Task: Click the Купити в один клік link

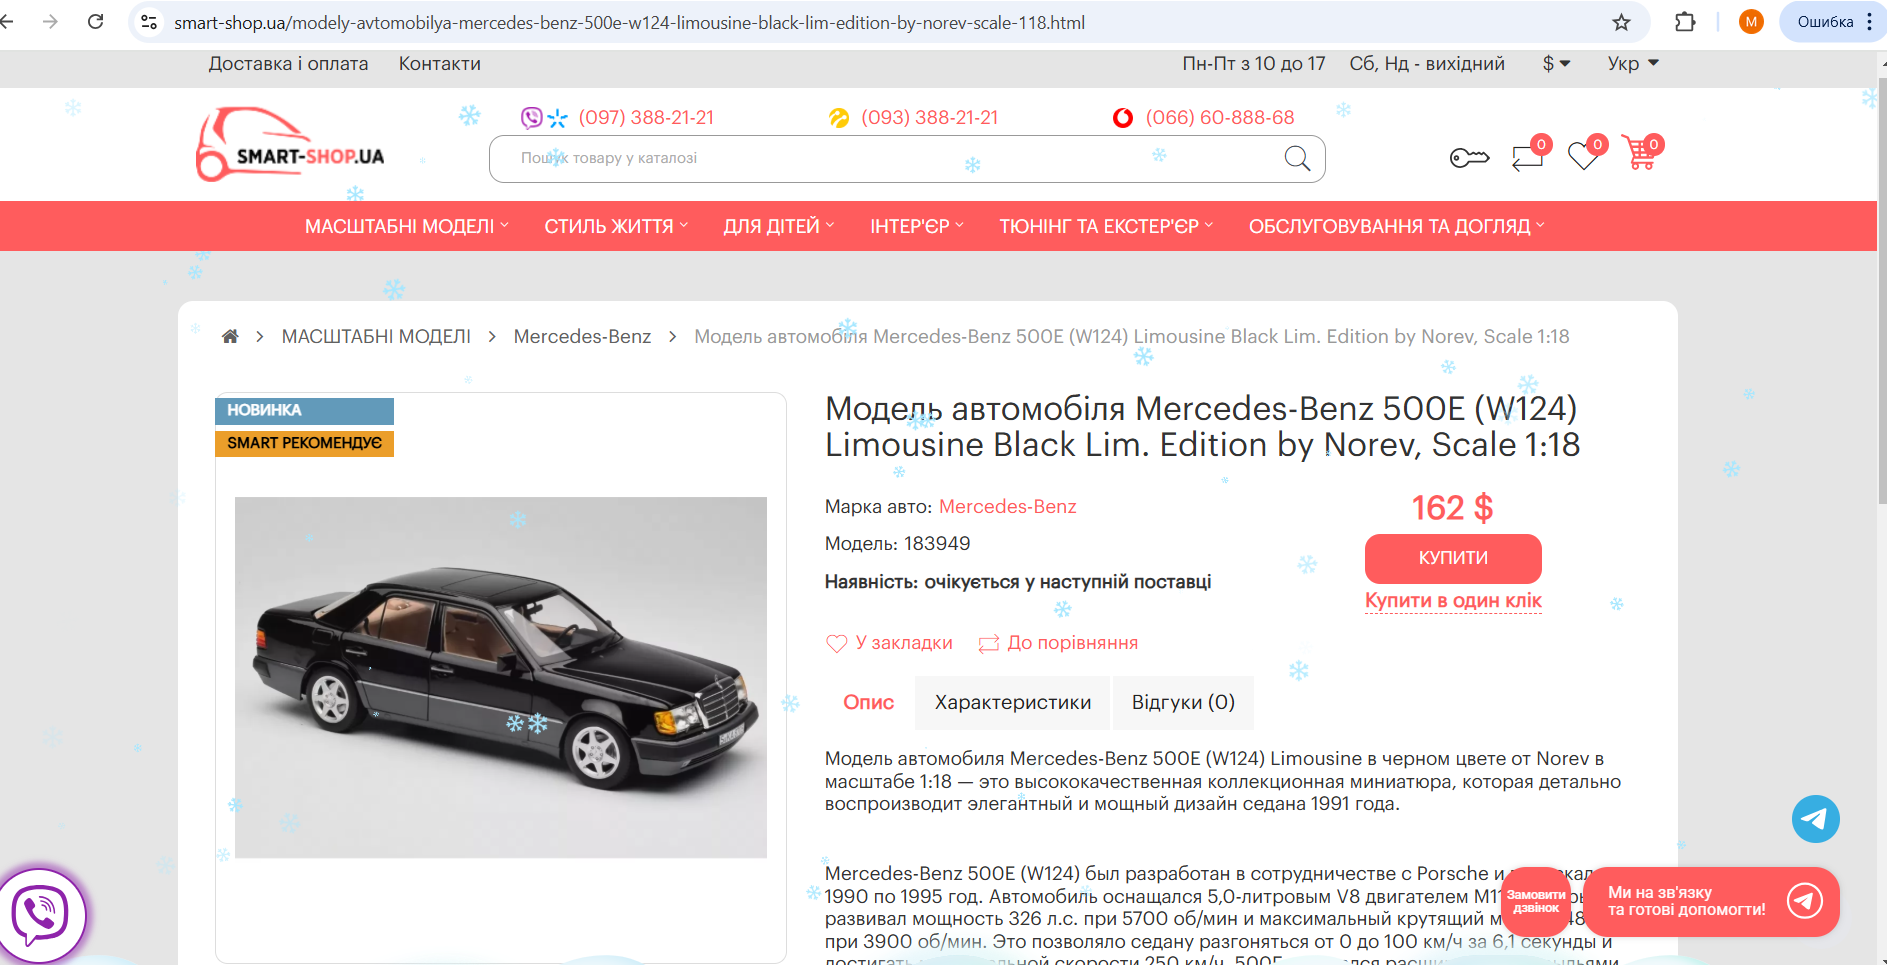Action: pyautogui.click(x=1453, y=600)
